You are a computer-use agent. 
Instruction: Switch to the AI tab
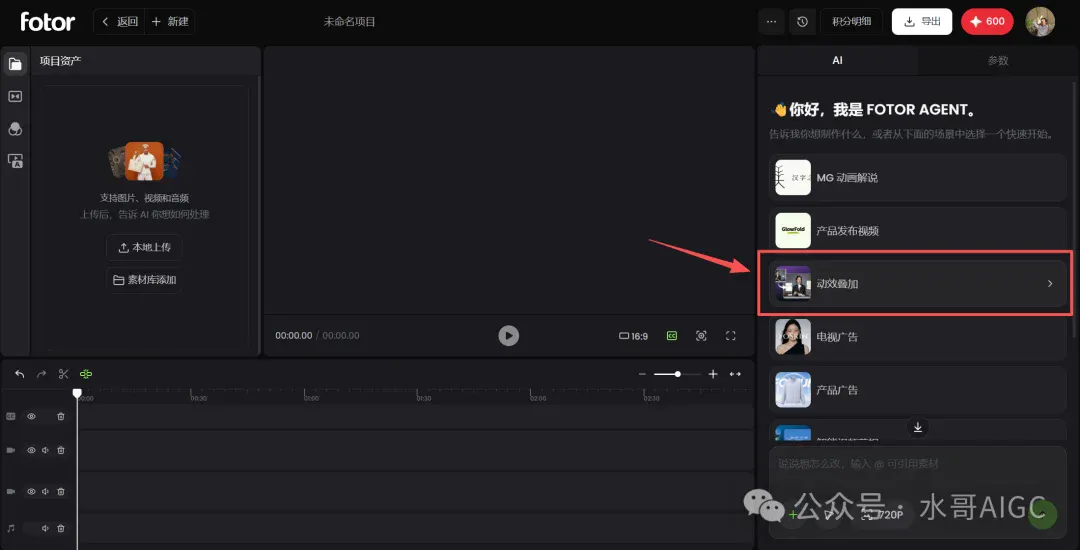(837, 61)
